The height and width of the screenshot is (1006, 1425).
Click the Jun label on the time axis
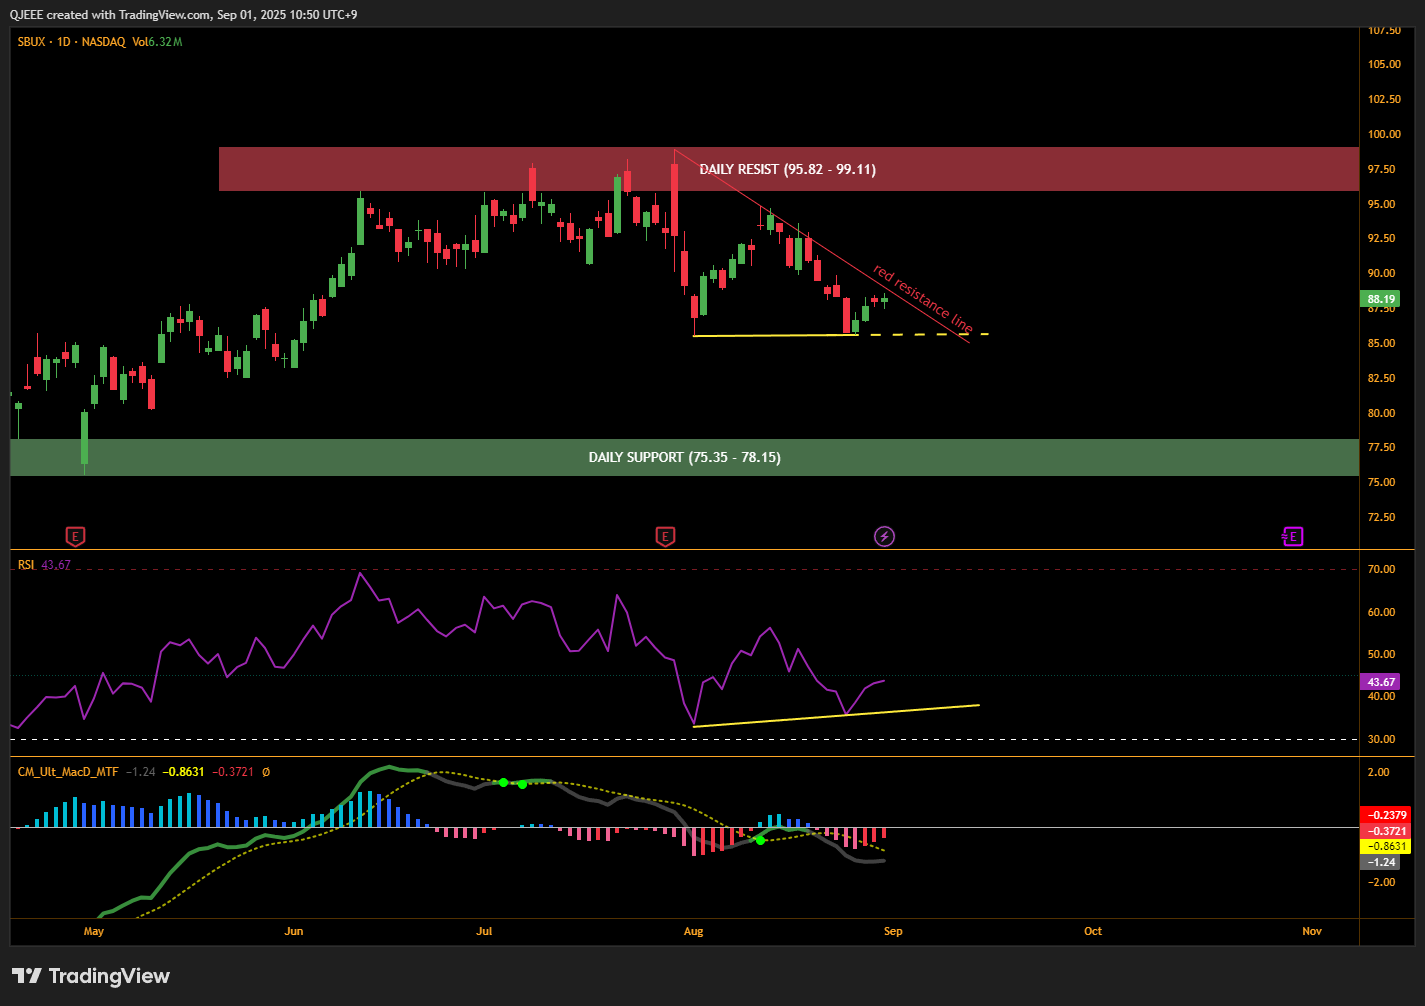(x=294, y=931)
